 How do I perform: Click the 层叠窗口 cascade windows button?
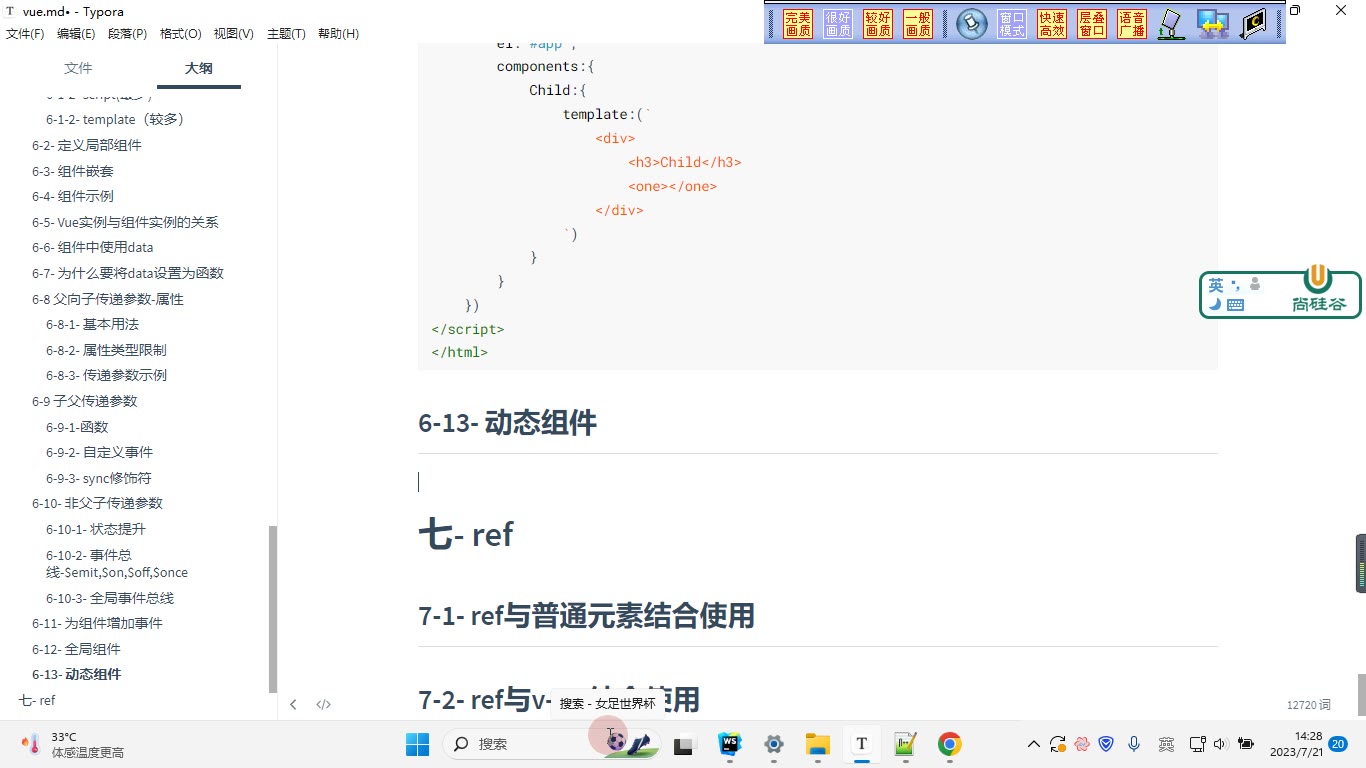coord(1092,24)
